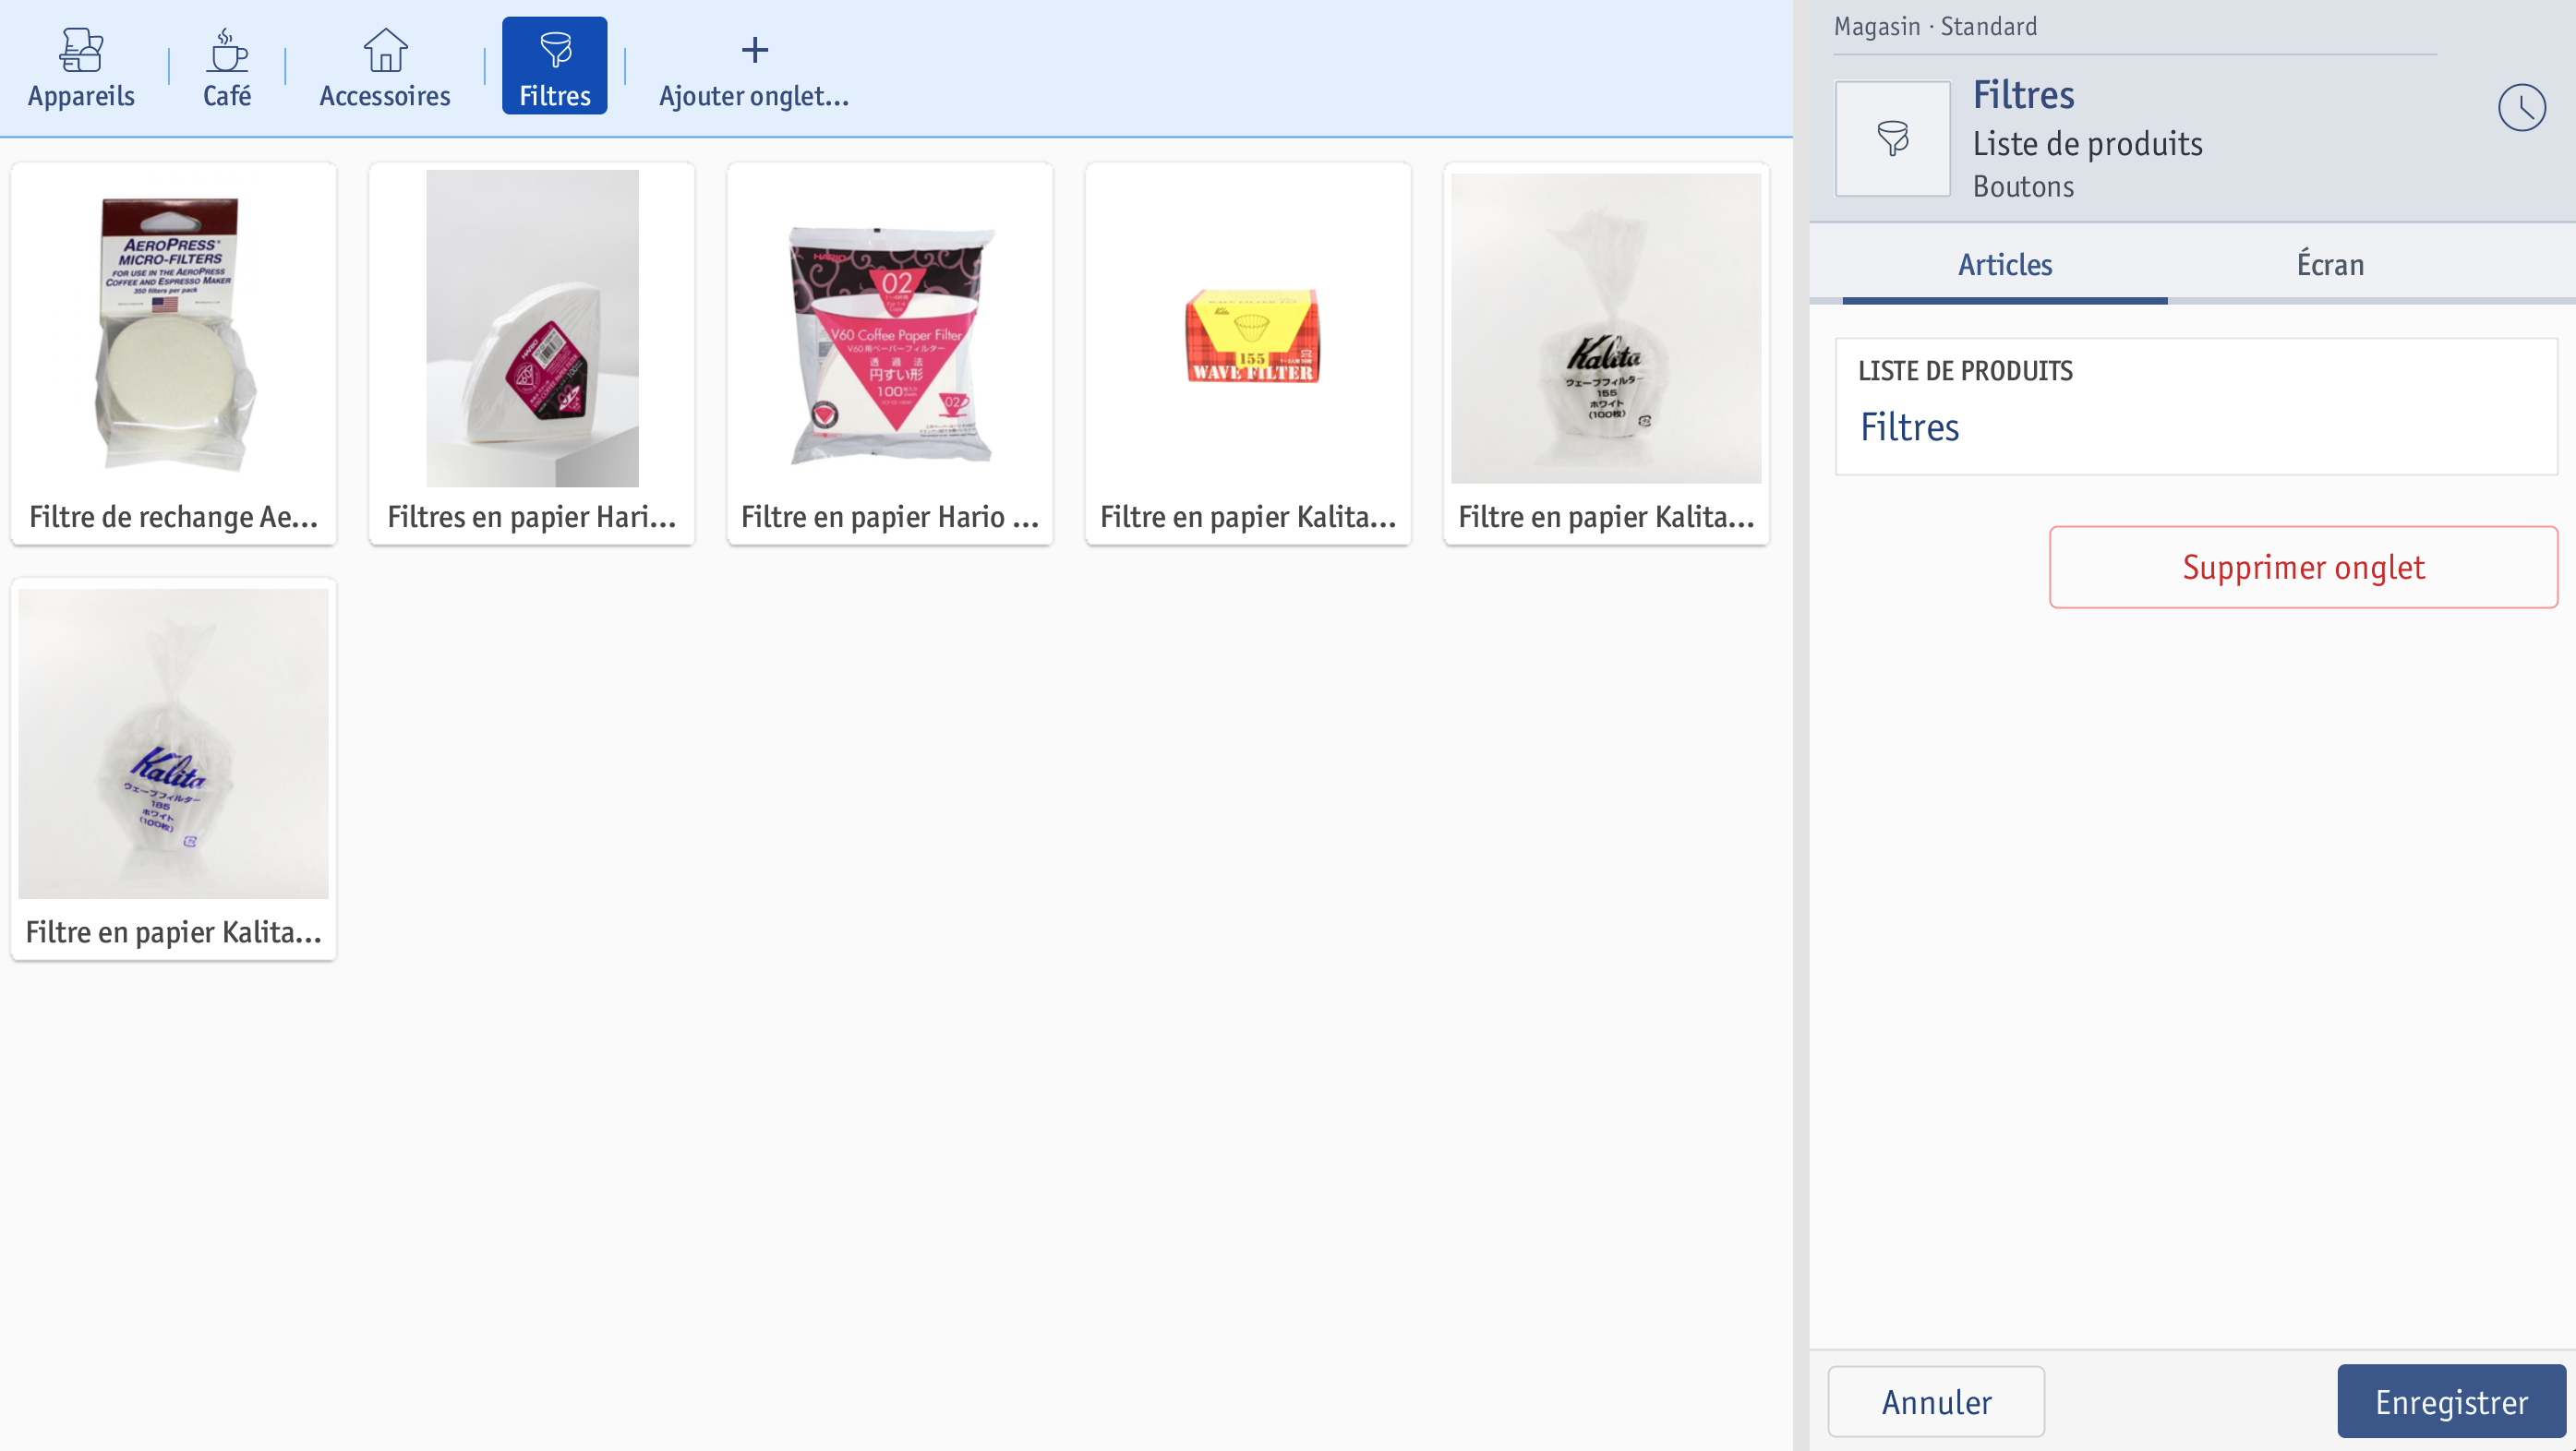Click the Filtres title in the panel header

tap(2023, 95)
